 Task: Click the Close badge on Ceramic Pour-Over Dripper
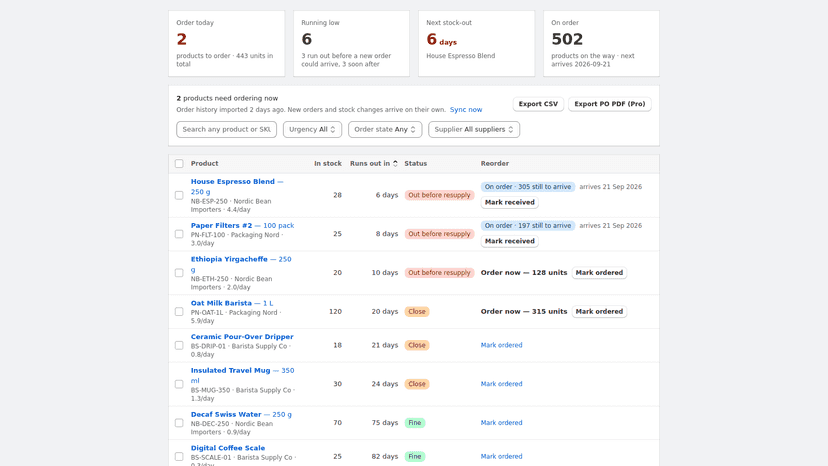pyautogui.click(x=417, y=345)
